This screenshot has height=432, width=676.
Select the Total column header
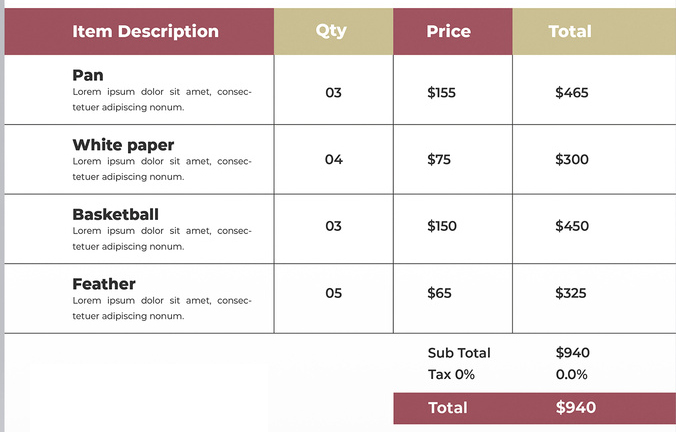click(x=570, y=31)
